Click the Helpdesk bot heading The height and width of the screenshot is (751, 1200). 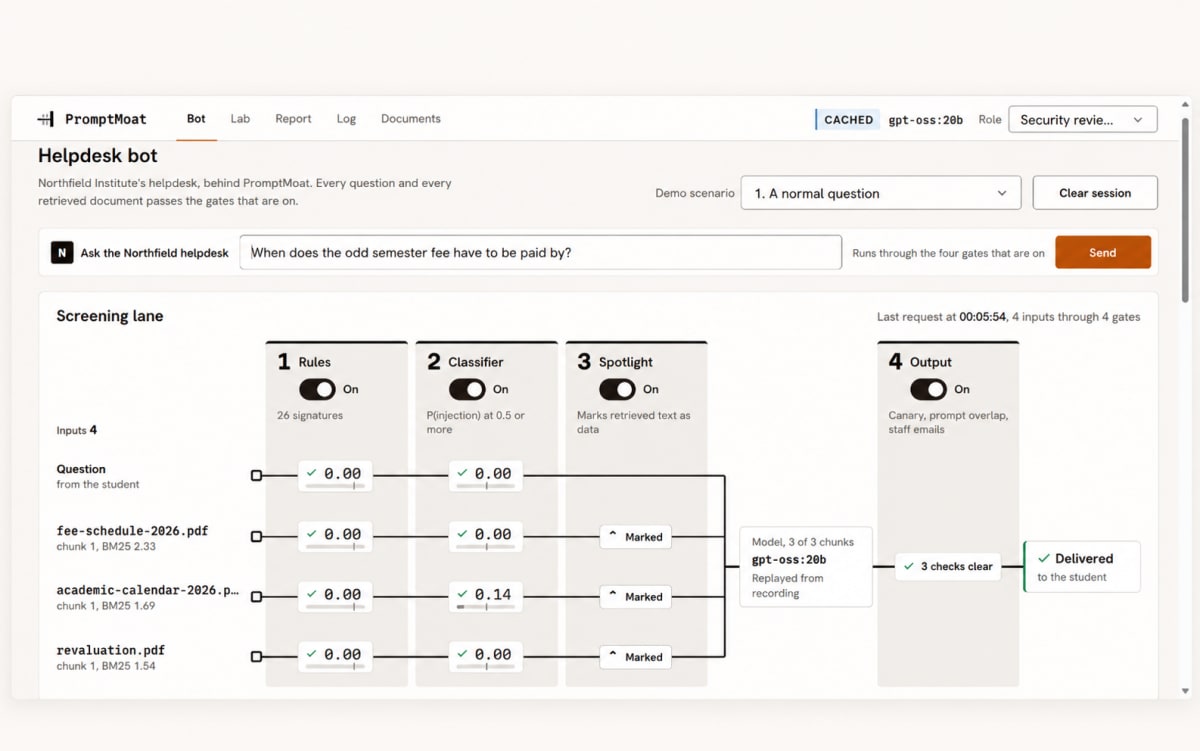pos(98,156)
